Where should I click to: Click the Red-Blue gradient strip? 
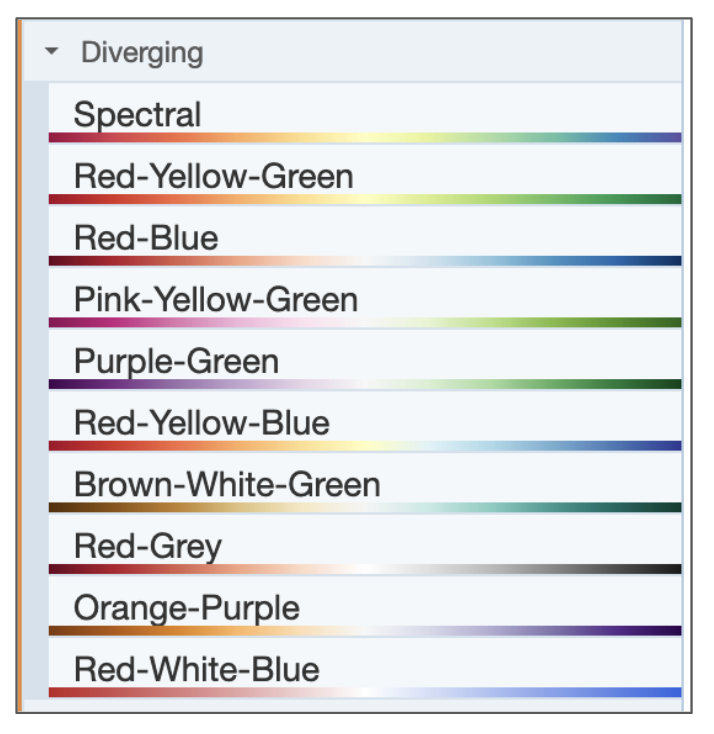coord(364,261)
